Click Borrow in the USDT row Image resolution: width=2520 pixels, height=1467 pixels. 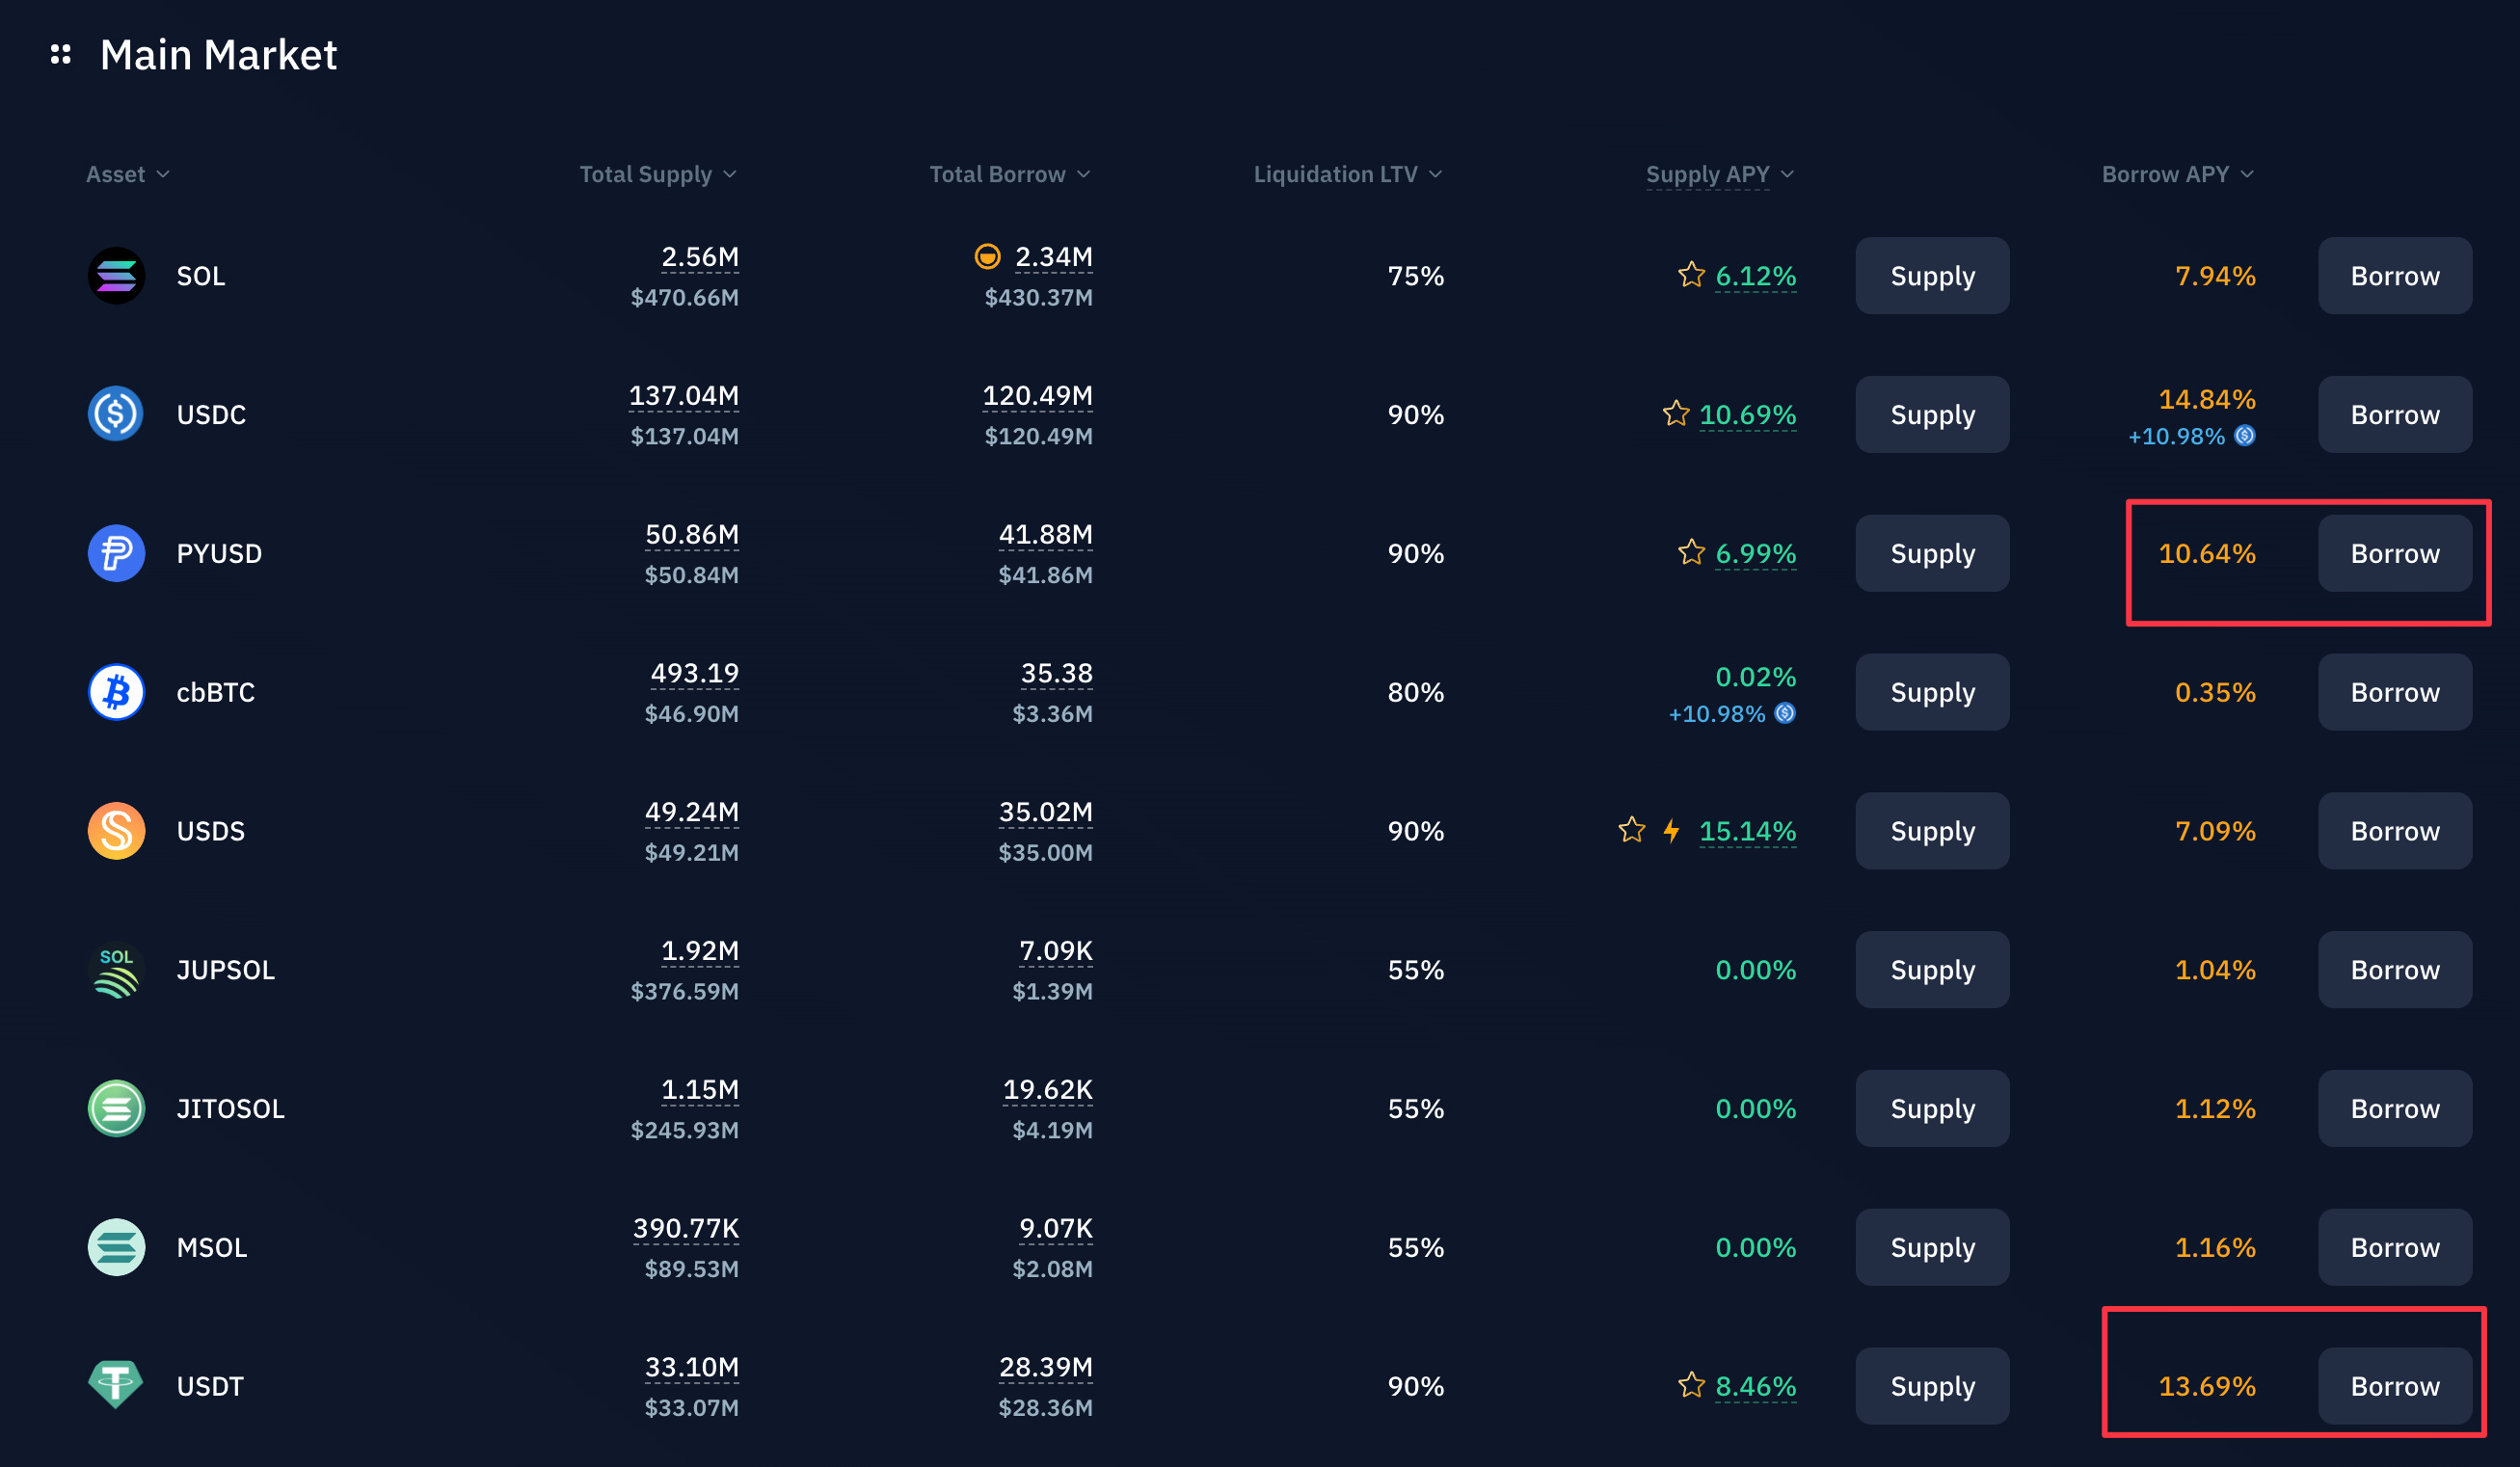(2395, 1386)
